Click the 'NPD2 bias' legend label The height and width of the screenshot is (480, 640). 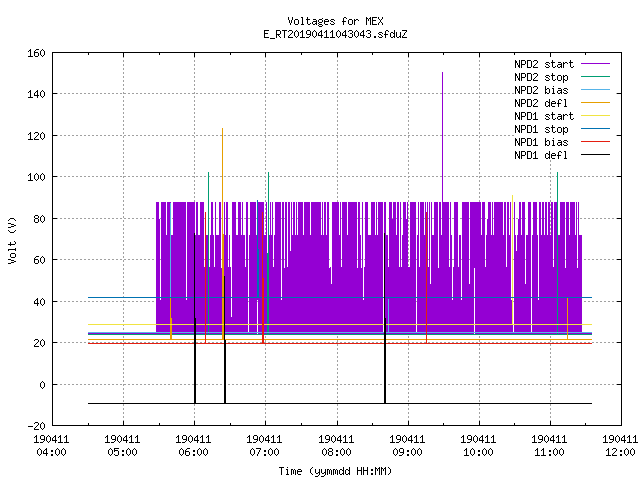click(541, 90)
